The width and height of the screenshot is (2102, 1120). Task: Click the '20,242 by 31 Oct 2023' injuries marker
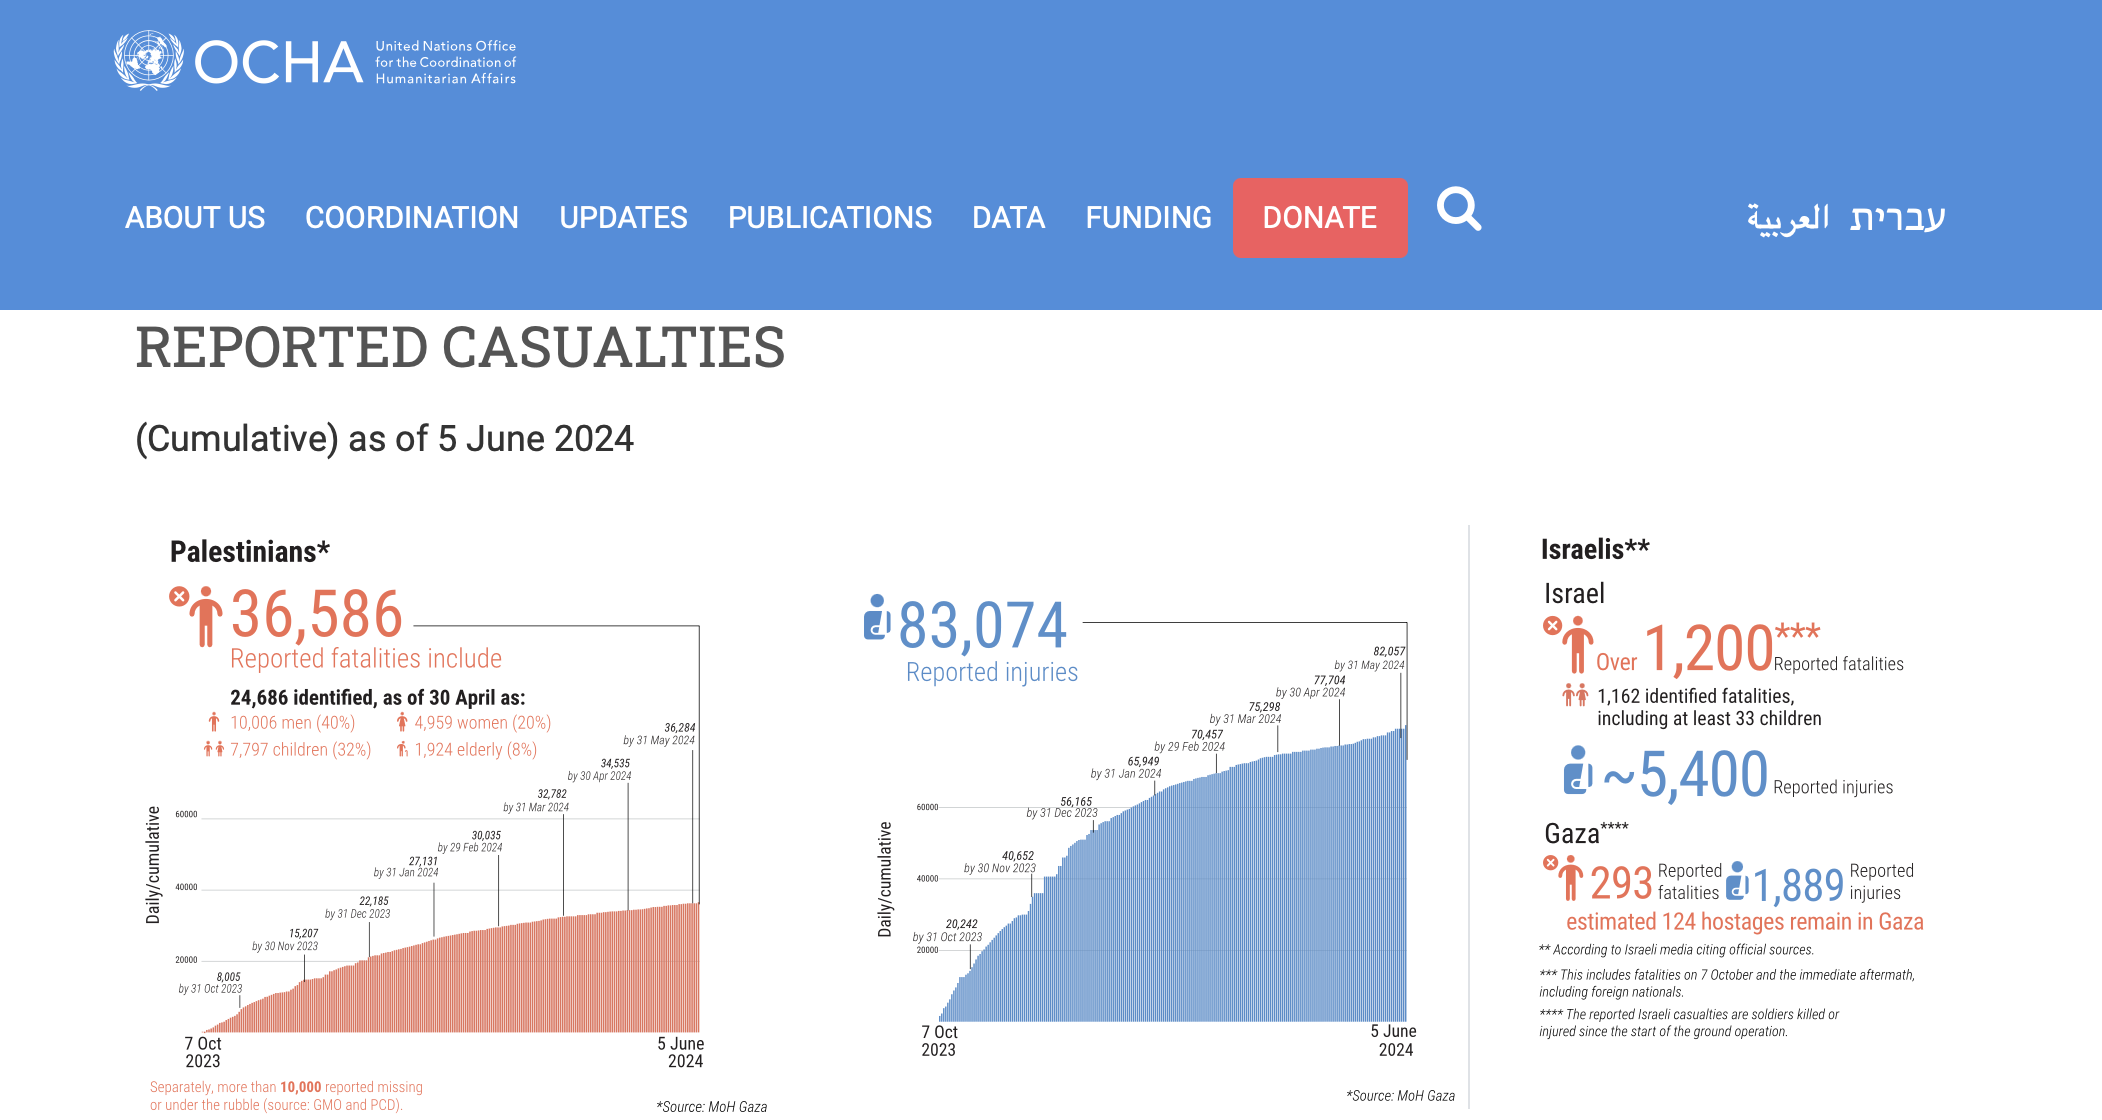point(947,931)
